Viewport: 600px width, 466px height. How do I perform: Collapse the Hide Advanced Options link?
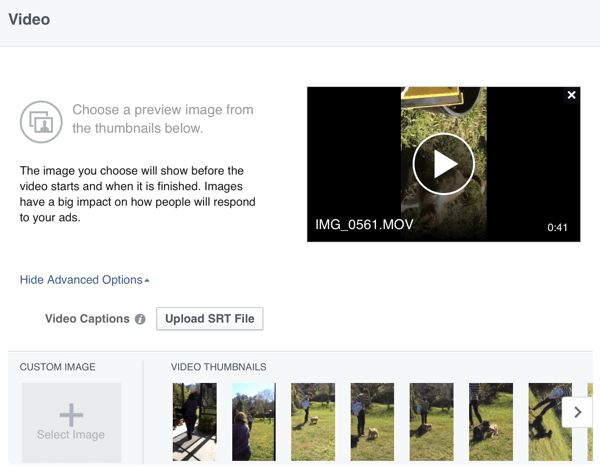coord(84,280)
